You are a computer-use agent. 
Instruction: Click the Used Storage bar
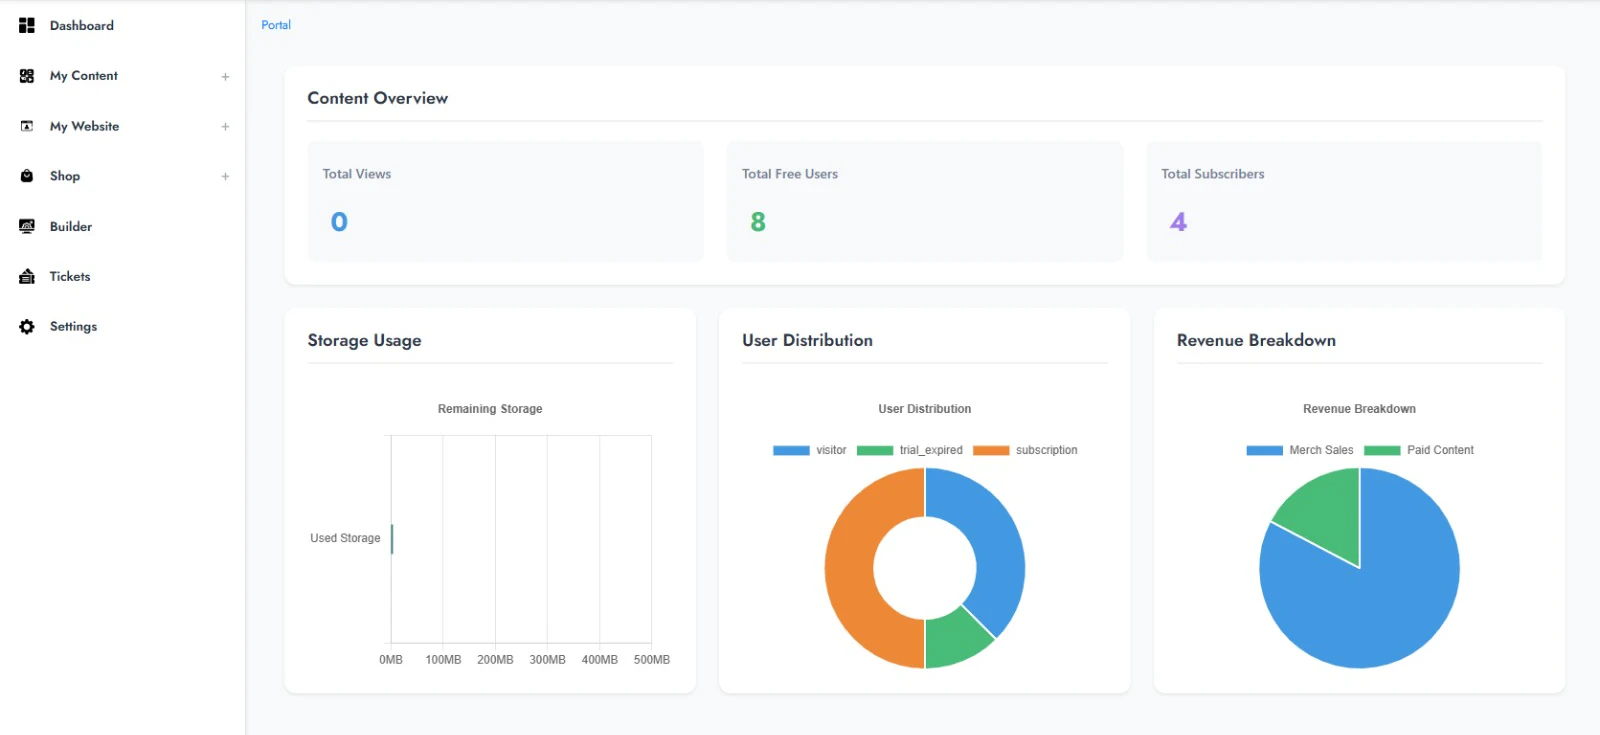(392, 538)
